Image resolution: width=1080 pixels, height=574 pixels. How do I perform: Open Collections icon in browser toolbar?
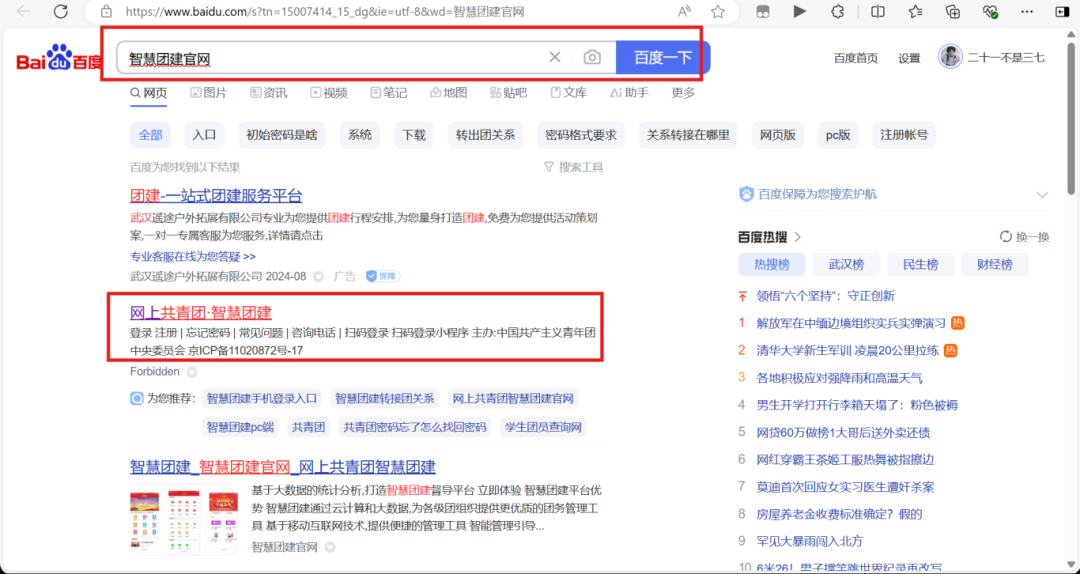[953, 12]
